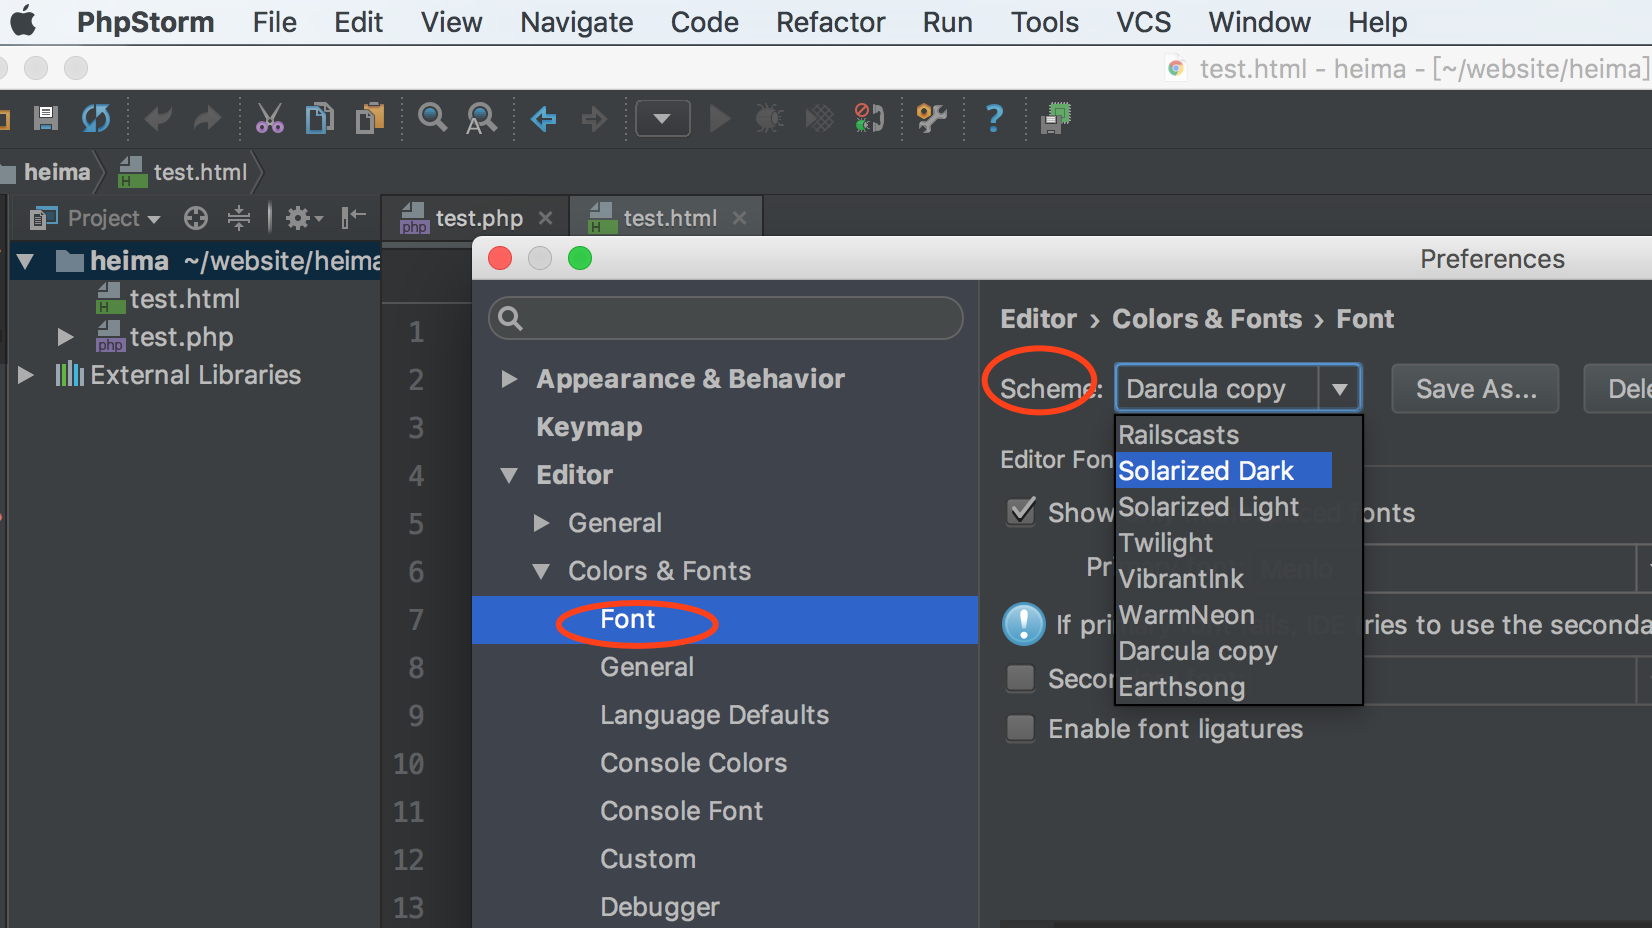Choose Twilight scheme from list
This screenshot has height=928, width=1652.
click(x=1165, y=543)
